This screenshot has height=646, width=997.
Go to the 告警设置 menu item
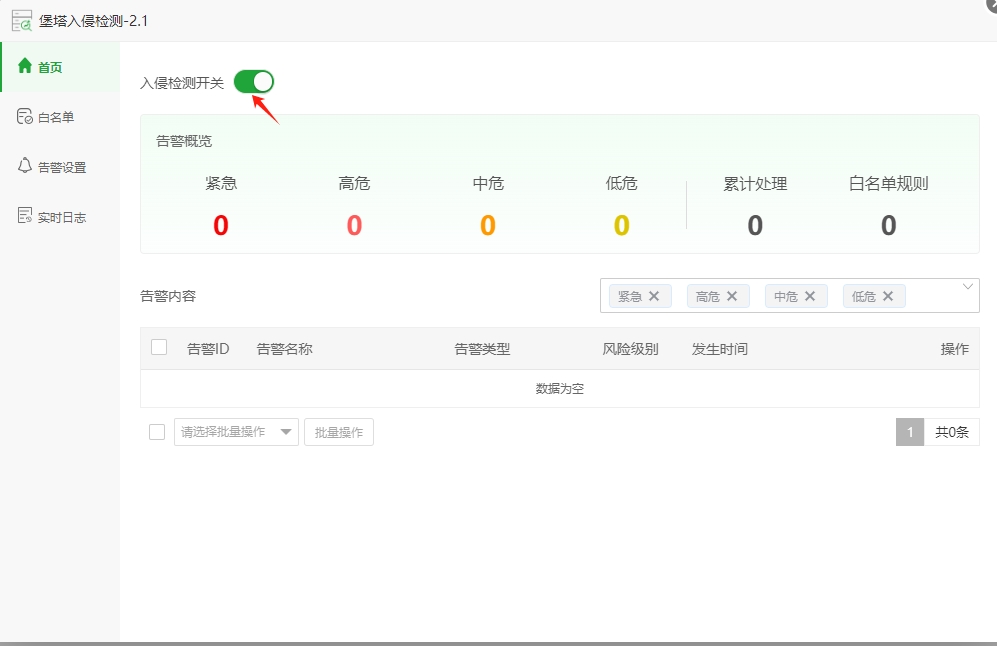(x=60, y=167)
